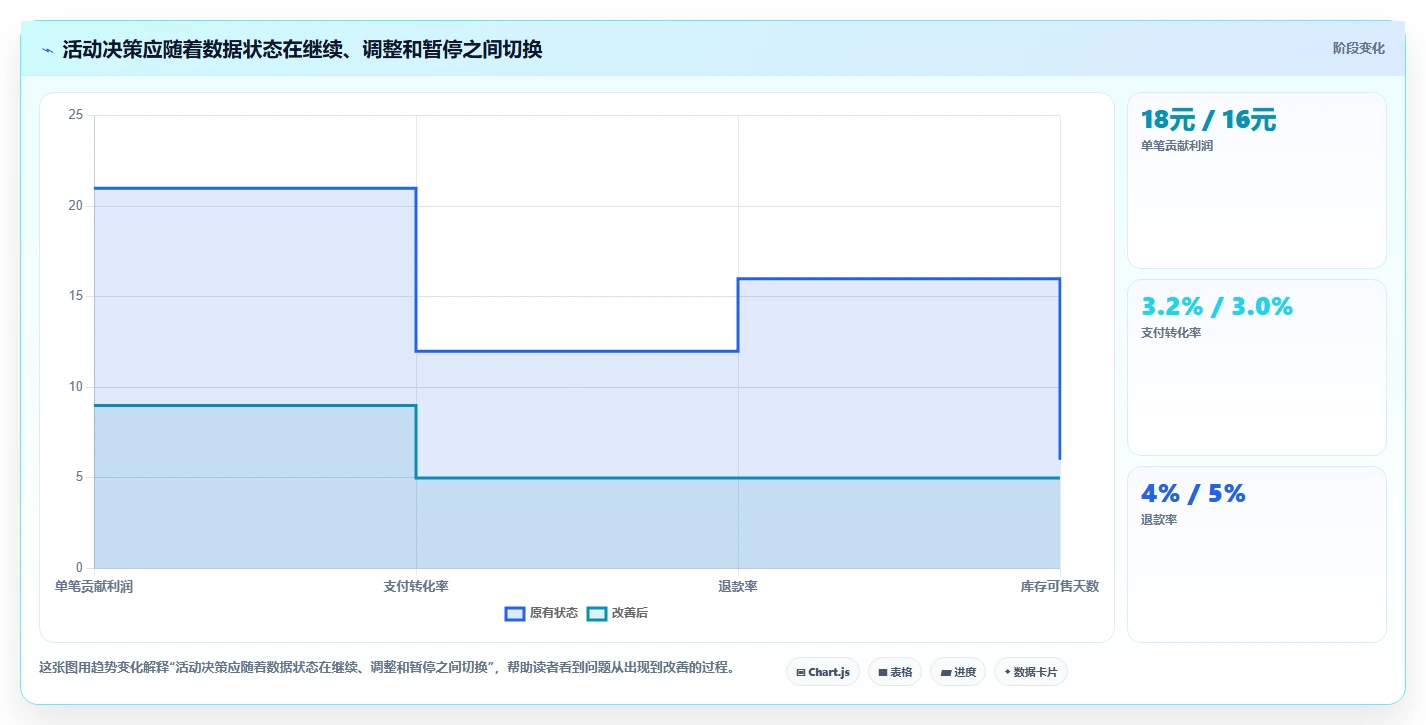
Task: Click the 原有状态 blue legend swatch
Action: (515, 613)
